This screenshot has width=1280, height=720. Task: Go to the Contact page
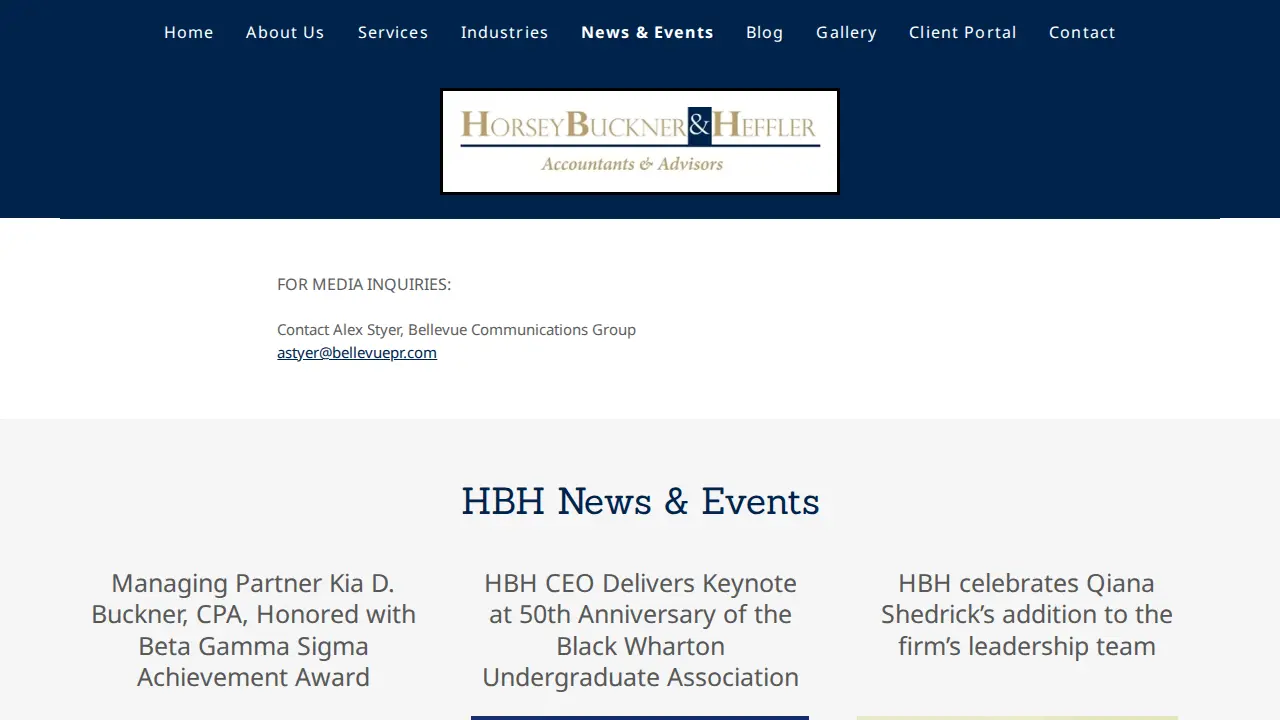1082,32
